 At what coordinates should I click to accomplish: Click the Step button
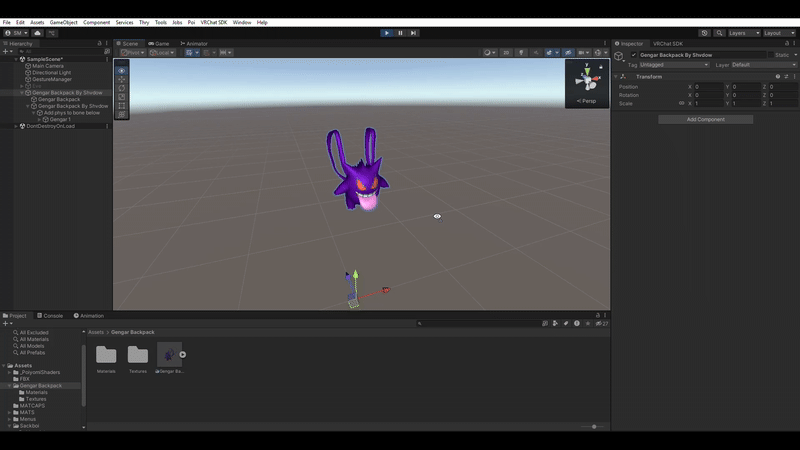pos(414,33)
